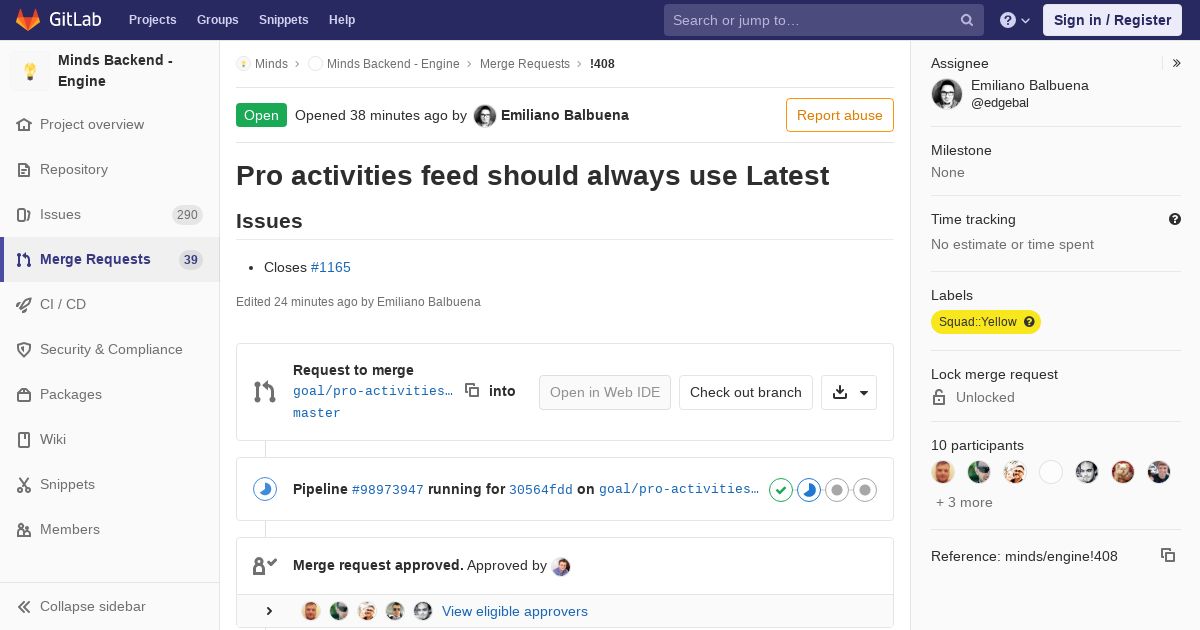Click the running pipeline status icon
Image resolution: width=1200 pixels, height=630 pixels.
tap(264, 489)
